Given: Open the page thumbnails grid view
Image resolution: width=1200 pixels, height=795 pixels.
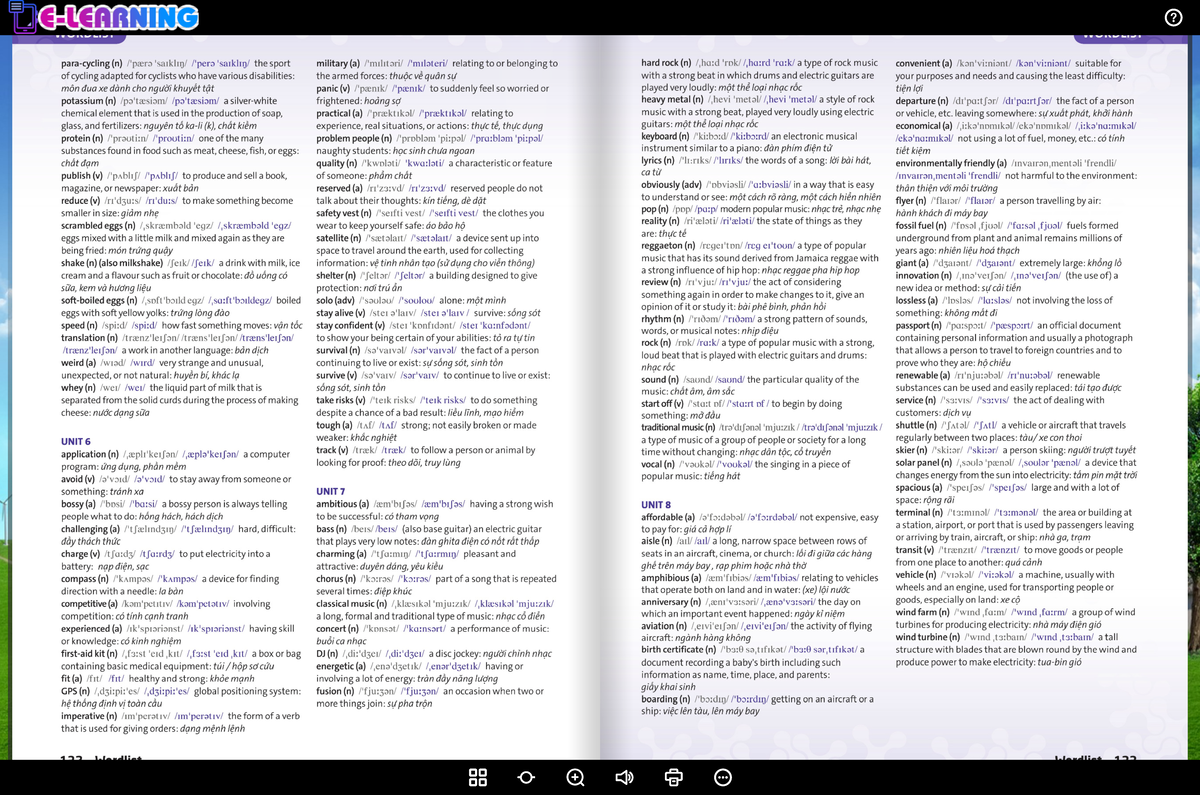Looking at the screenshot, I should point(478,777).
